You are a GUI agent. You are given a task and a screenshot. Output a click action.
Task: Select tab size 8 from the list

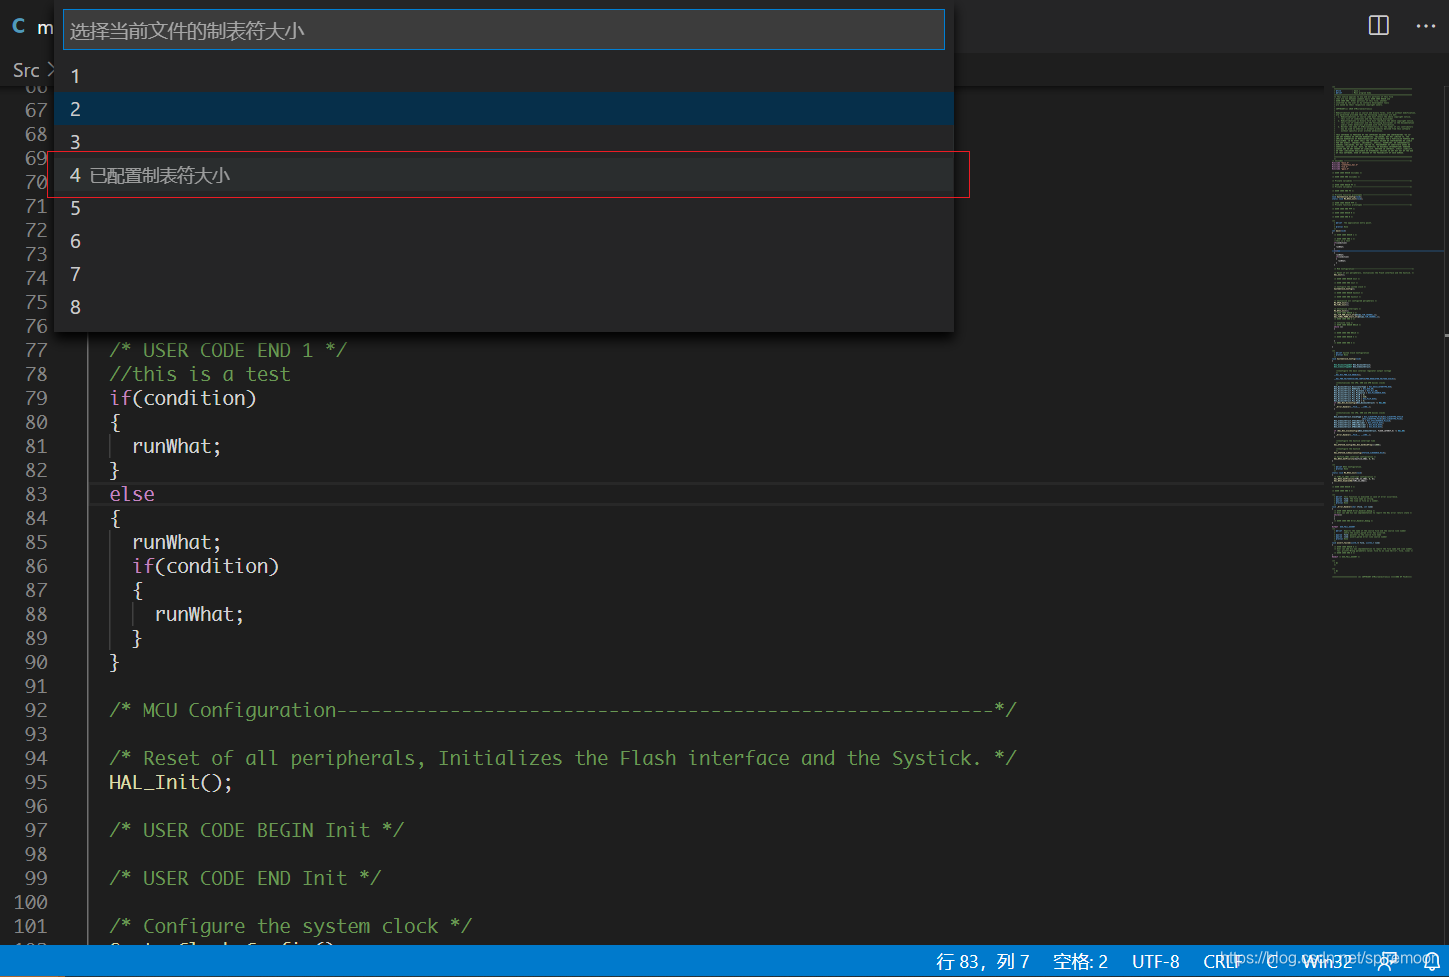[x=504, y=307]
